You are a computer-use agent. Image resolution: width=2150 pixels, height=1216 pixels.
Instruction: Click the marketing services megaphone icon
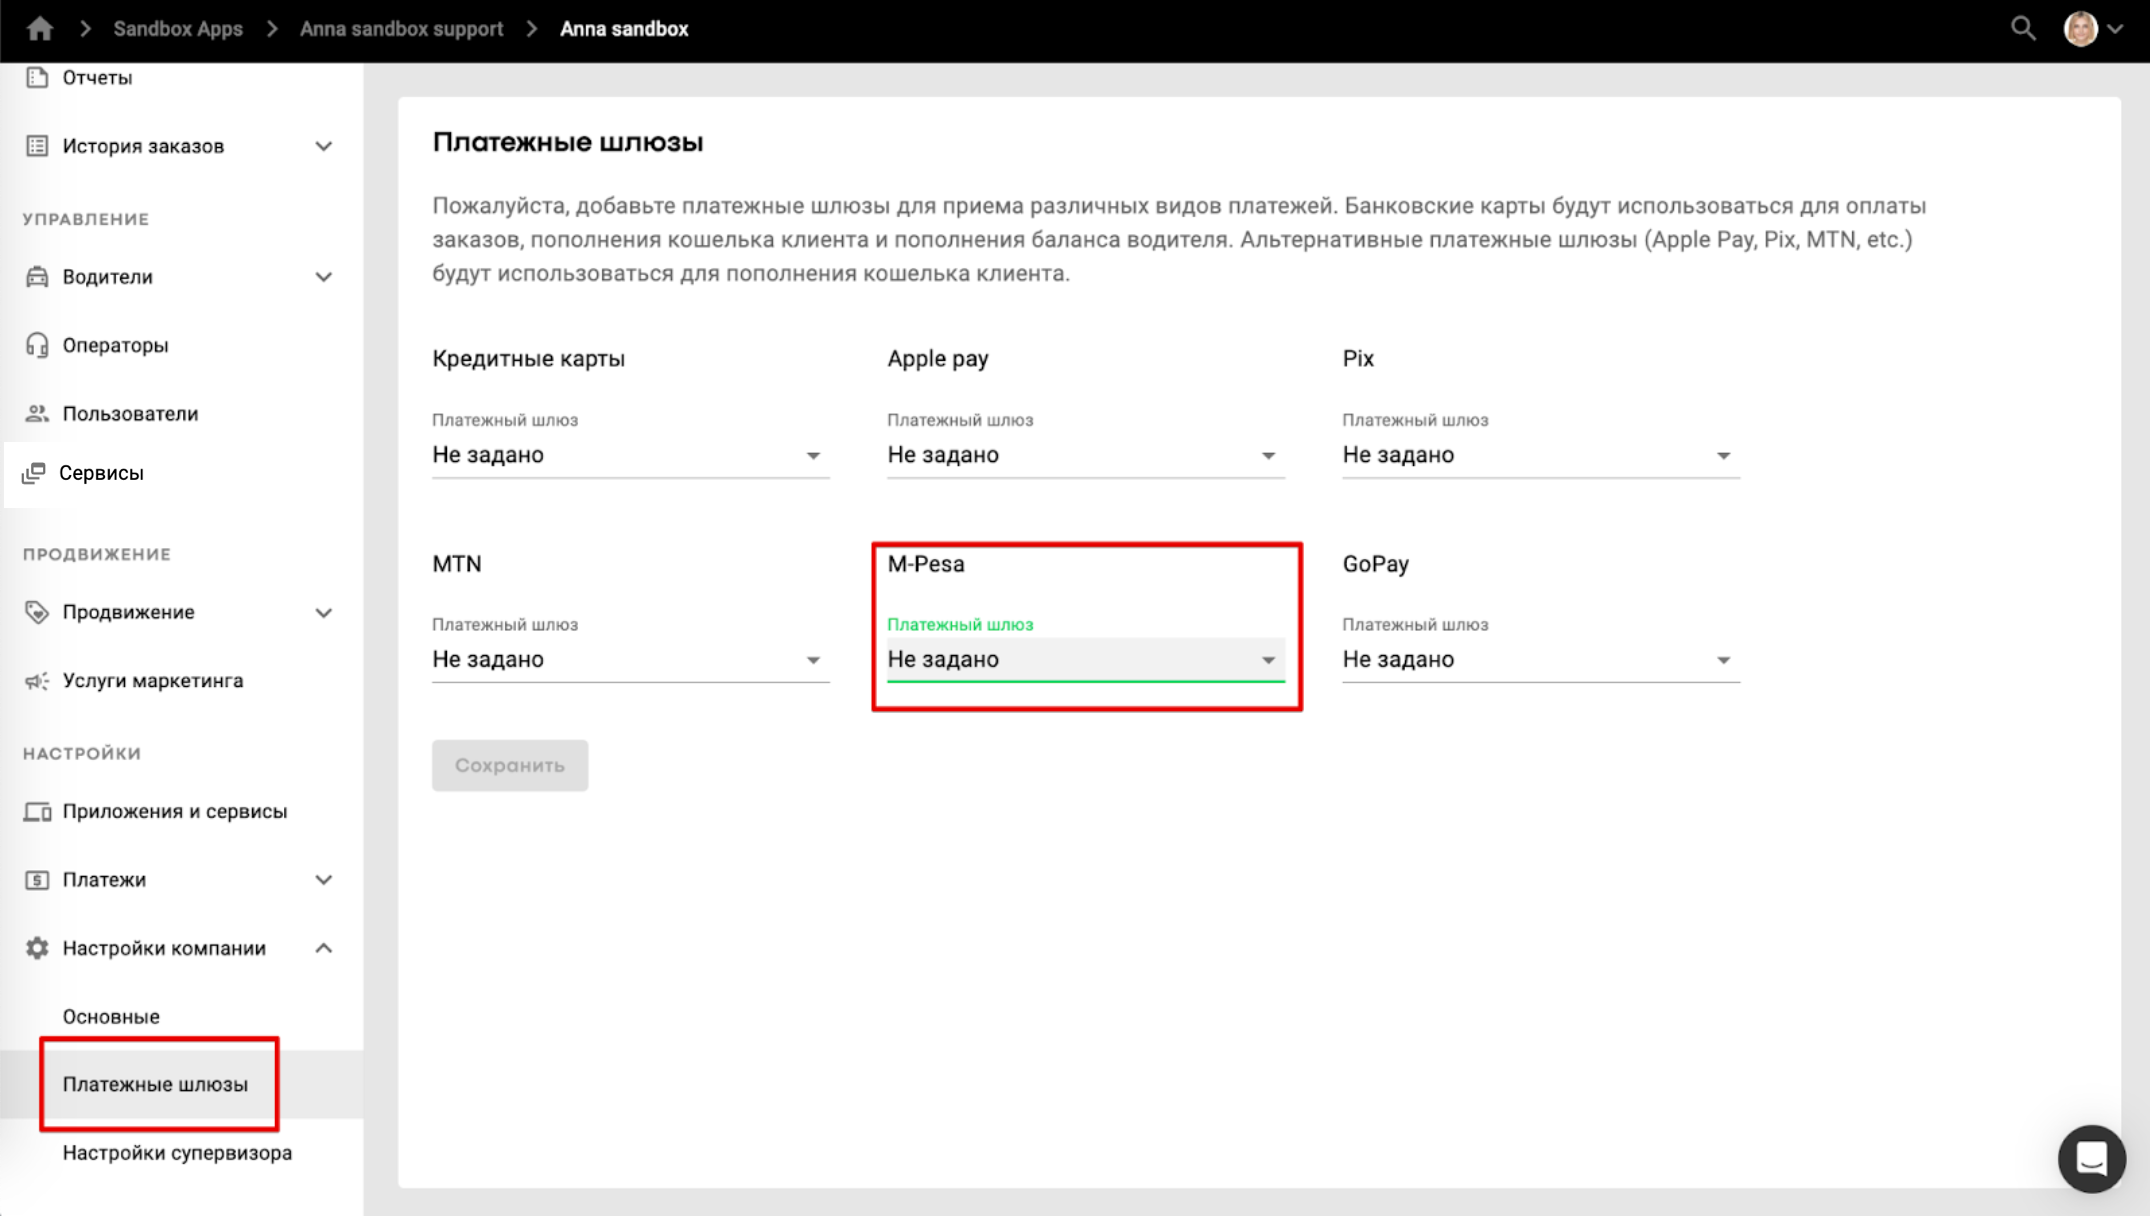point(37,681)
